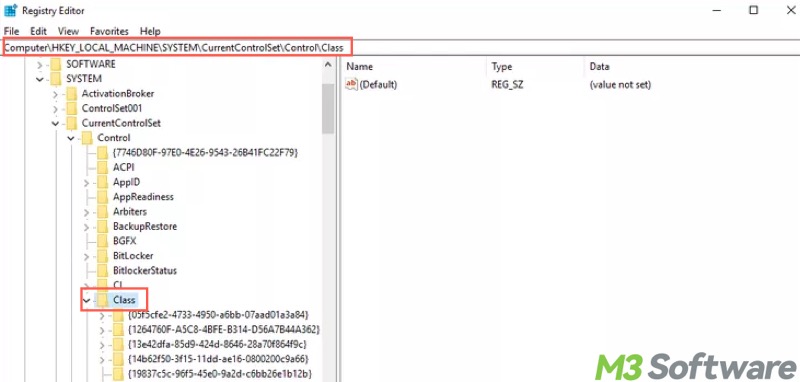The height and width of the screenshot is (382, 800).
Task: Click the SYSTEM folder icon
Action: coord(56,79)
